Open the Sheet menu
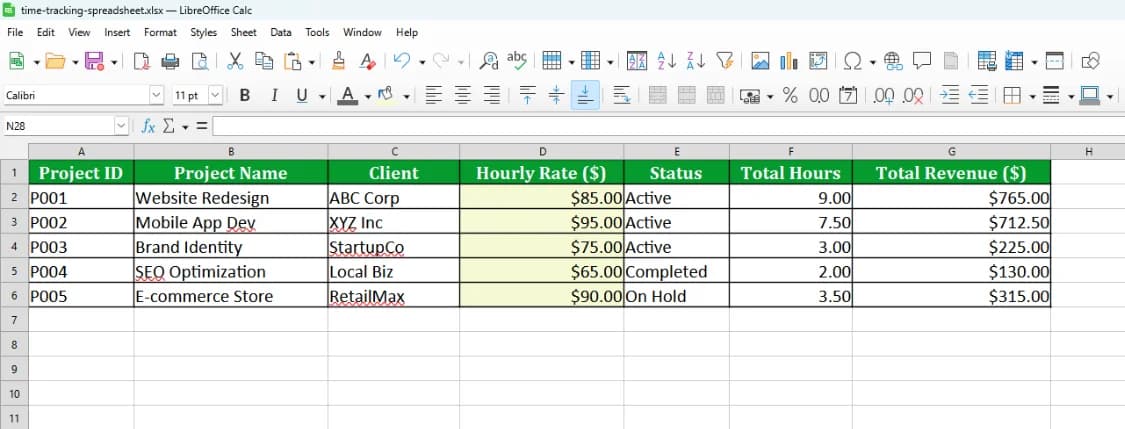 [x=244, y=32]
